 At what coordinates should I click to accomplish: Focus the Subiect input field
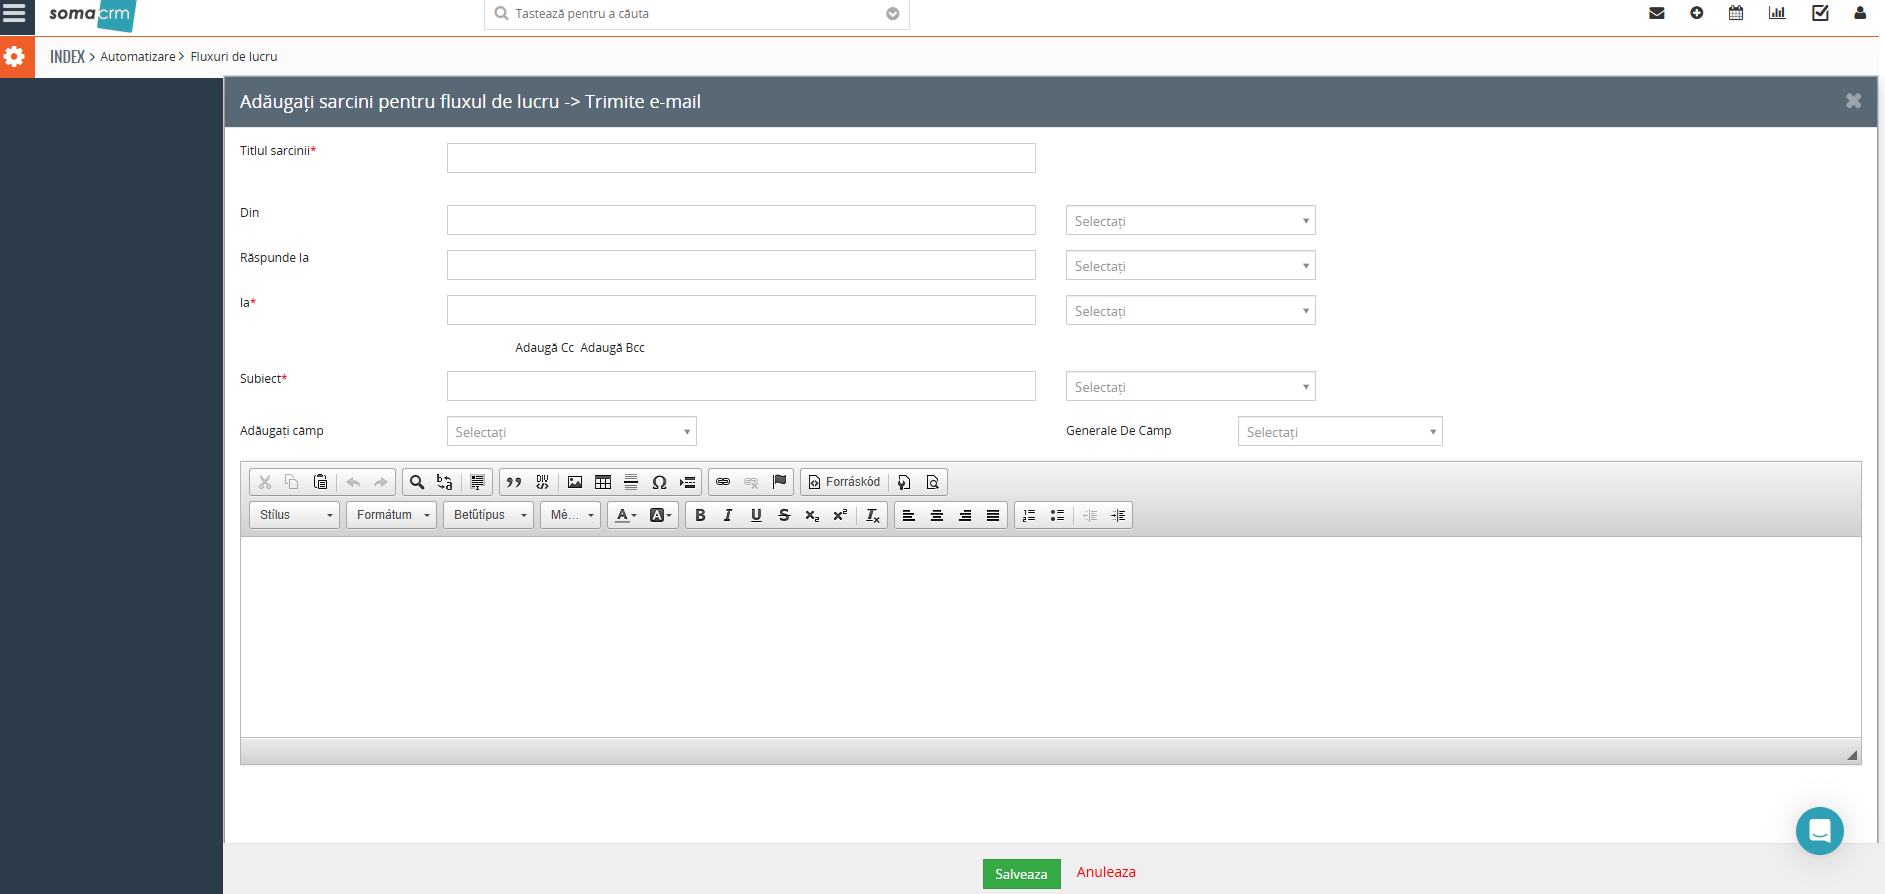click(x=741, y=386)
